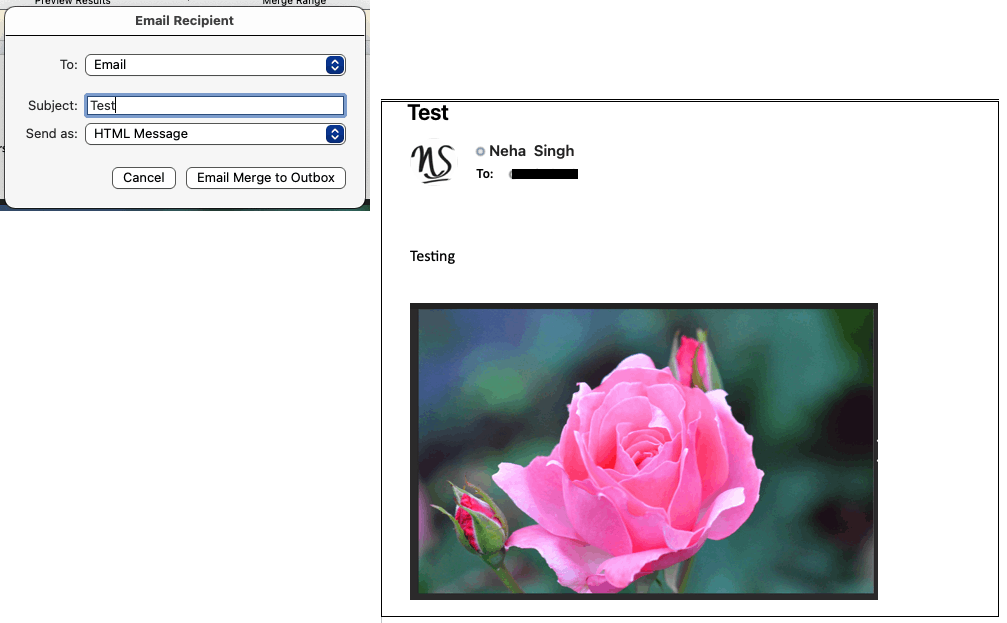The height and width of the screenshot is (623, 1007).
Task: Click the Email Recipient dialog title
Action: [x=184, y=21]
